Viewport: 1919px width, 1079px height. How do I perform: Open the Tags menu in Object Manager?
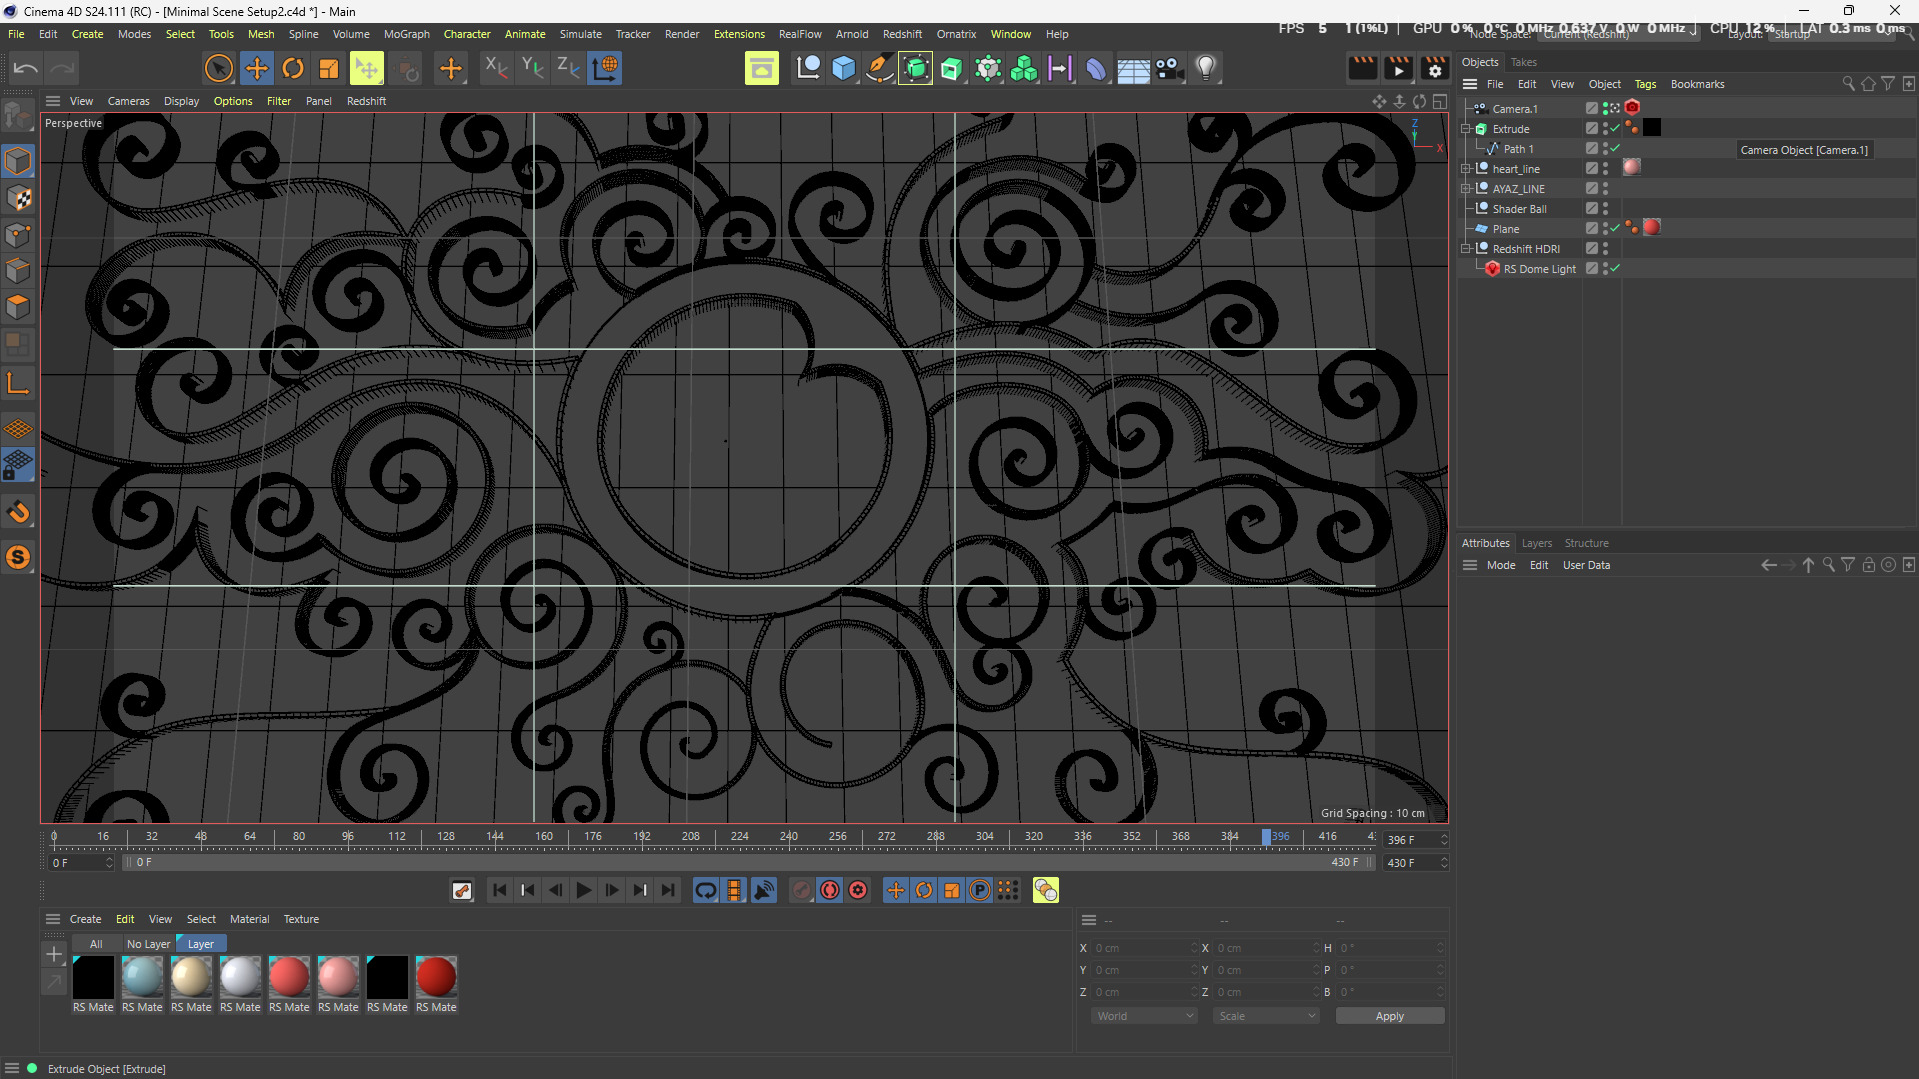[x=1645, y=84]
